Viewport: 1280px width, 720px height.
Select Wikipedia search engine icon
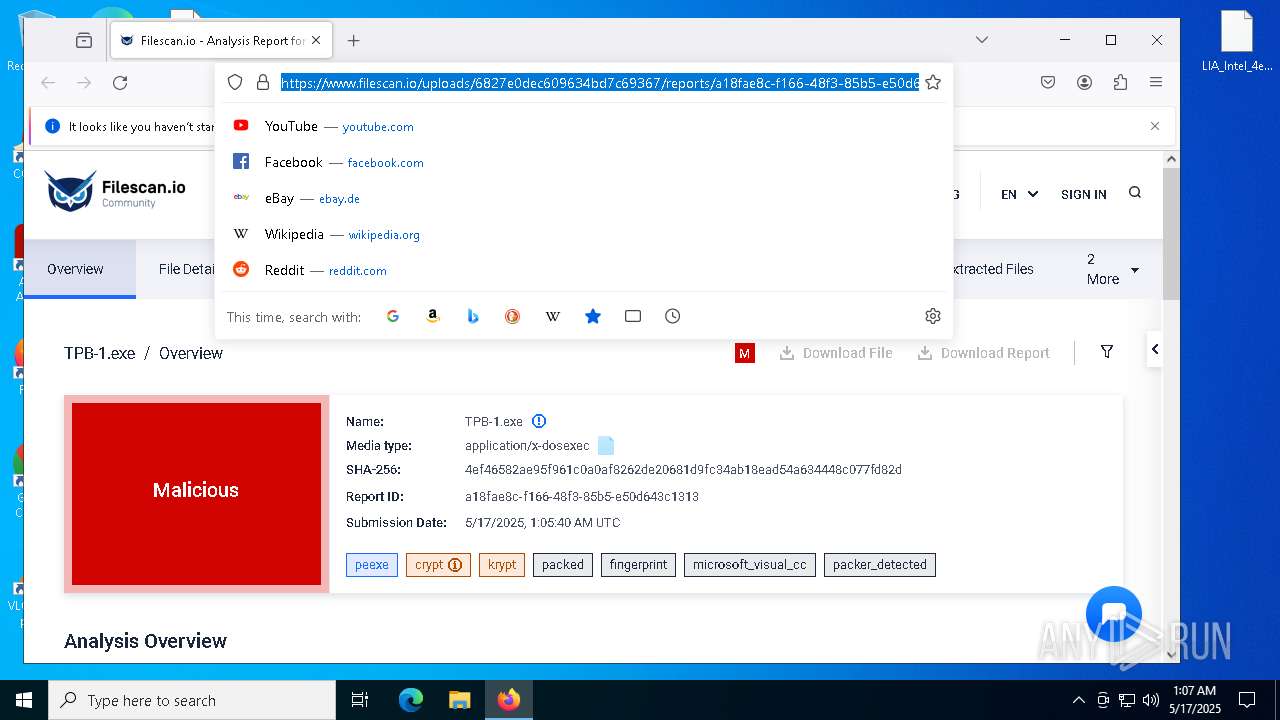click(x=553, y=316)
